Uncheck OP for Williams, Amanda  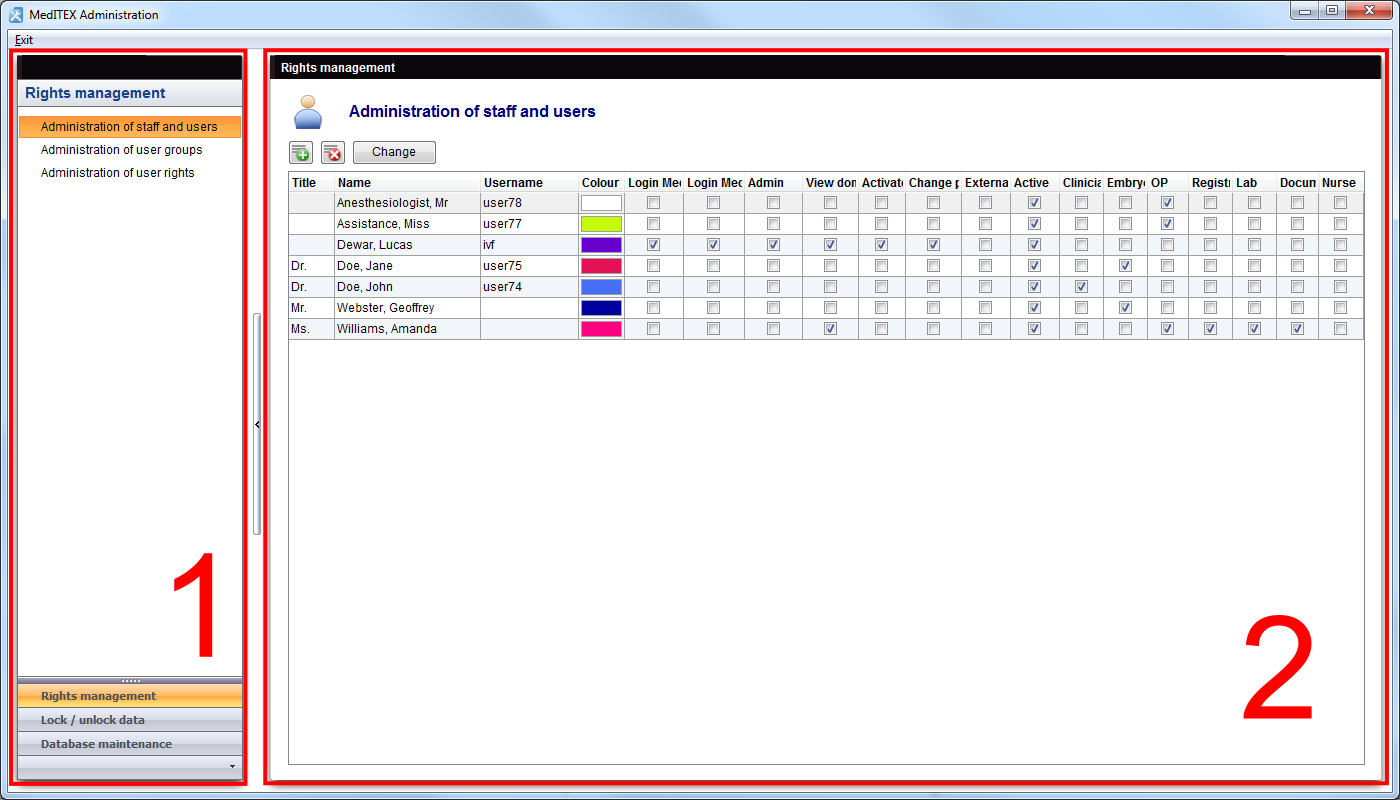click(1167, 329)
